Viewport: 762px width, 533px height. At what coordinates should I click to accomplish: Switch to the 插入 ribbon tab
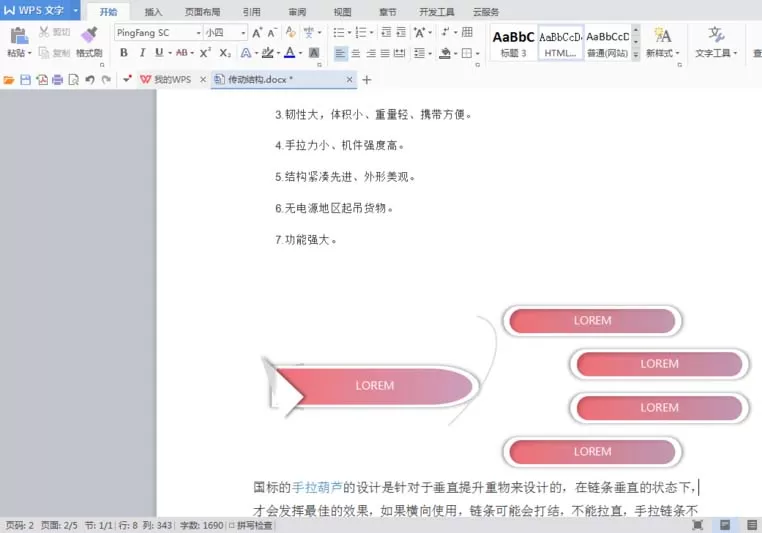[x=153, y=12]
